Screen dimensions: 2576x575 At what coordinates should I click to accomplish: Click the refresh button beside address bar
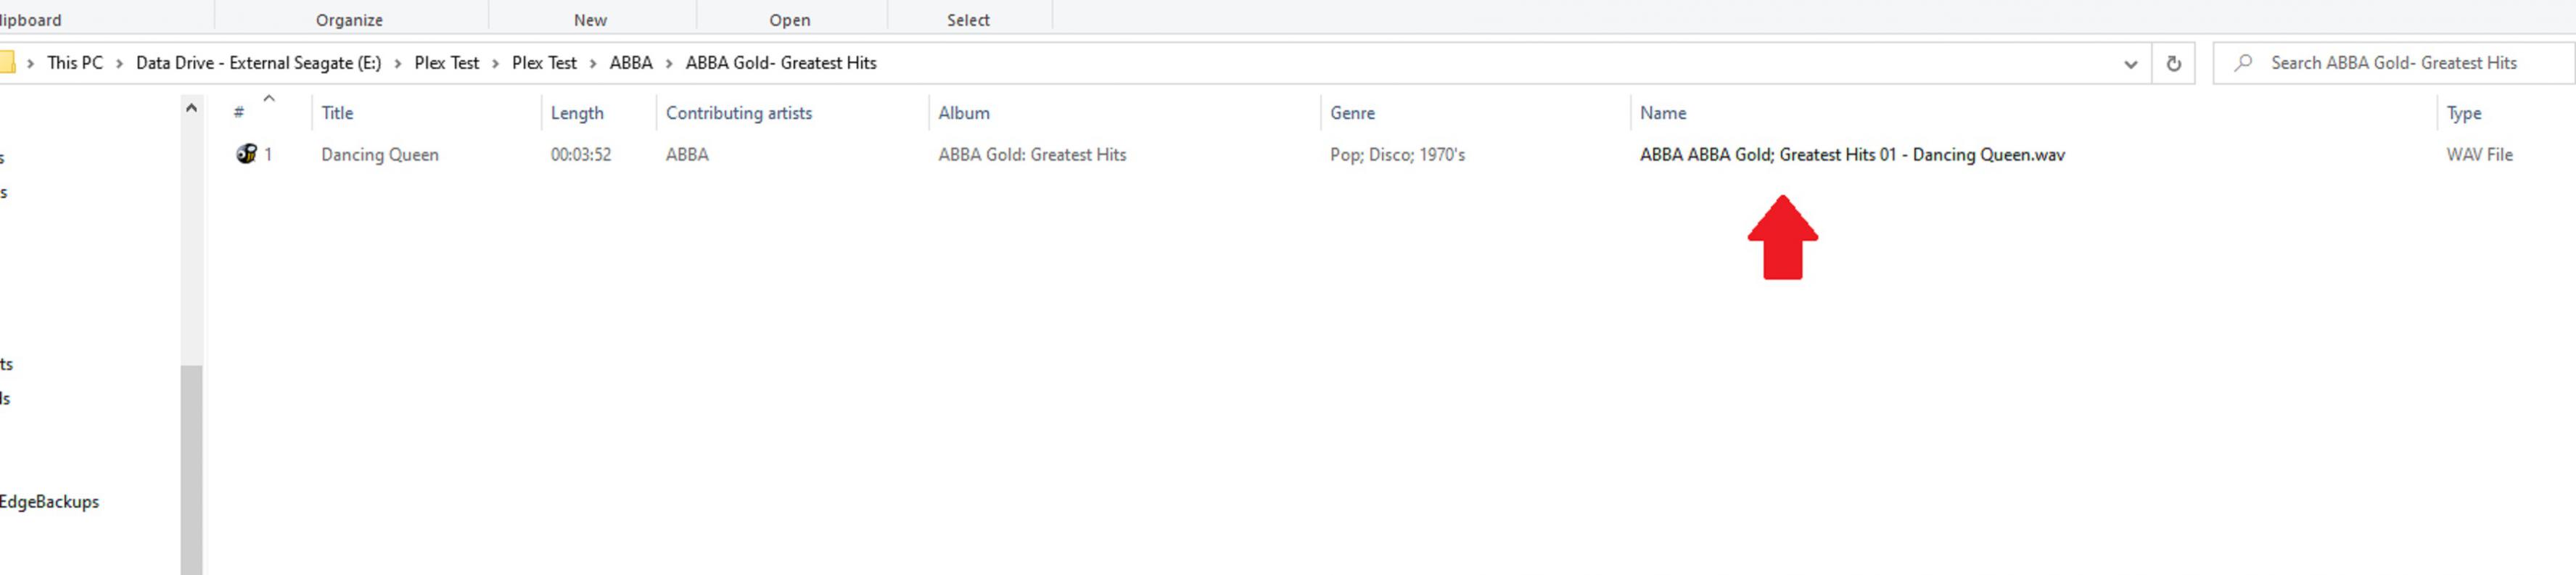(2173, 63)
